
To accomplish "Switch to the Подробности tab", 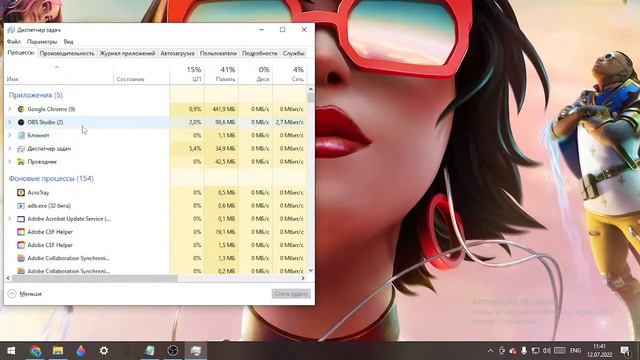I will (260, 53).
